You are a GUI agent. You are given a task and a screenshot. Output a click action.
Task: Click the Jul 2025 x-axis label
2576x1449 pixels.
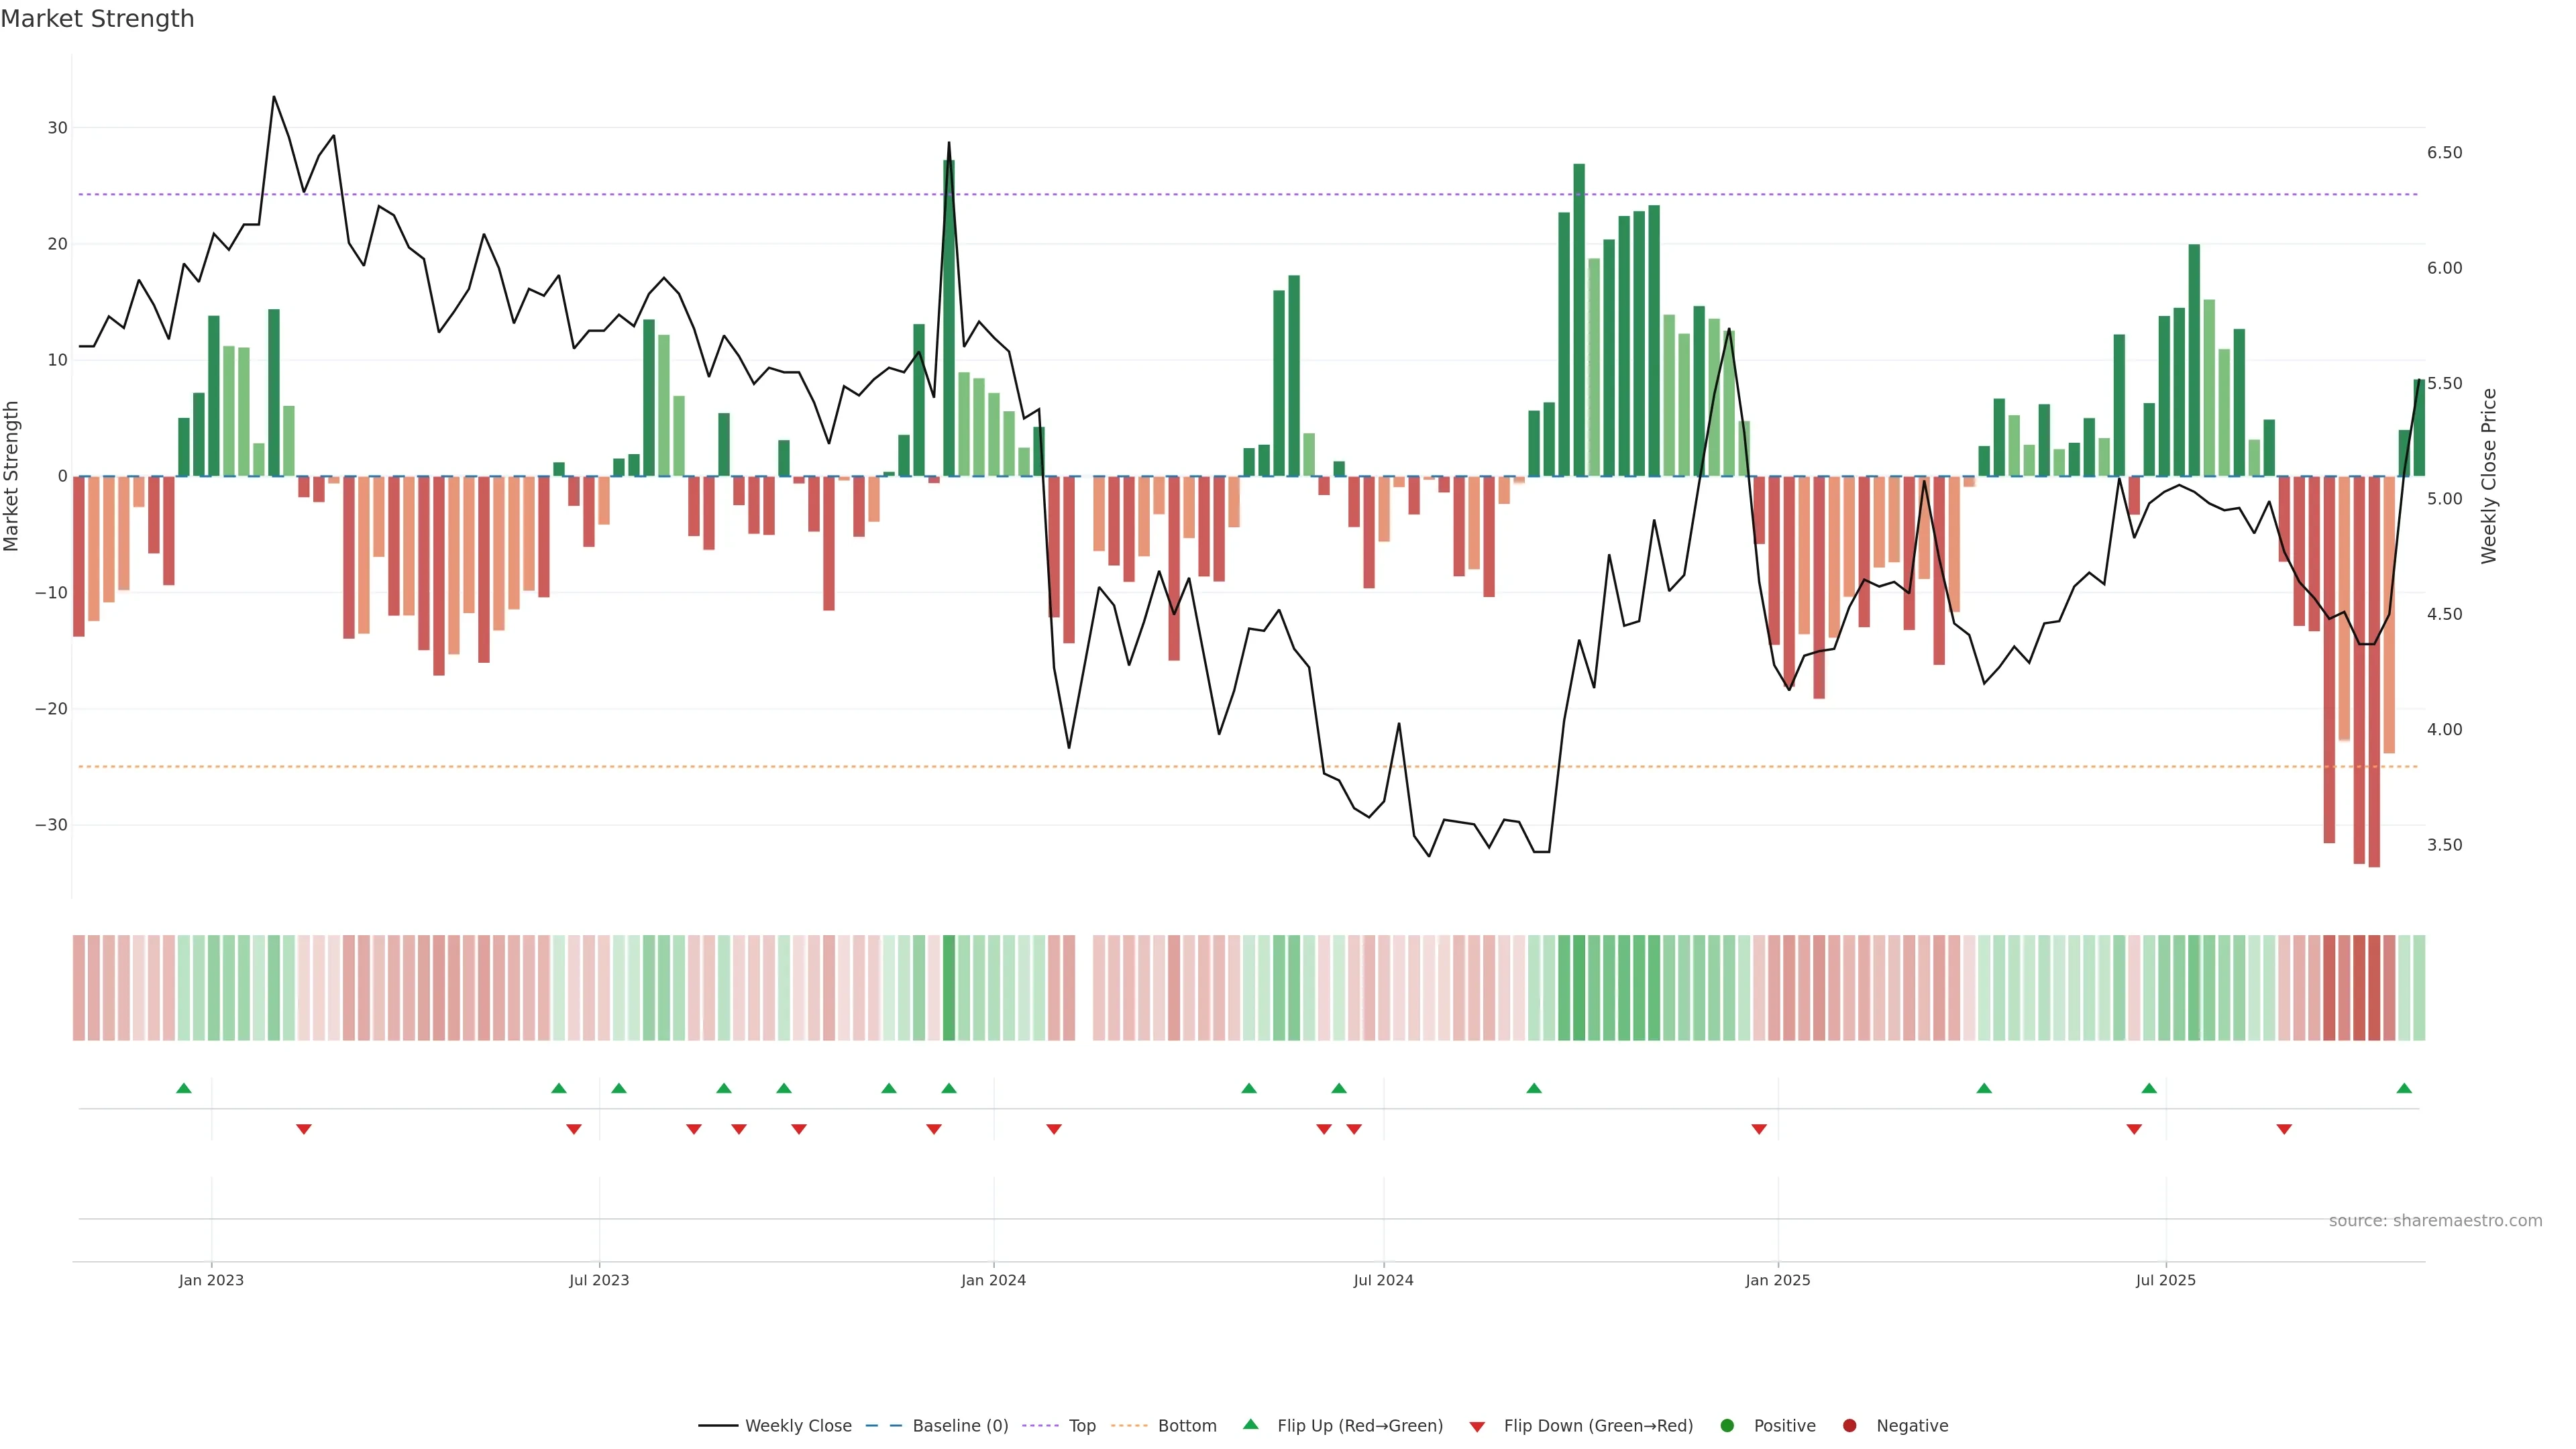click(x=2165, y=1280)
